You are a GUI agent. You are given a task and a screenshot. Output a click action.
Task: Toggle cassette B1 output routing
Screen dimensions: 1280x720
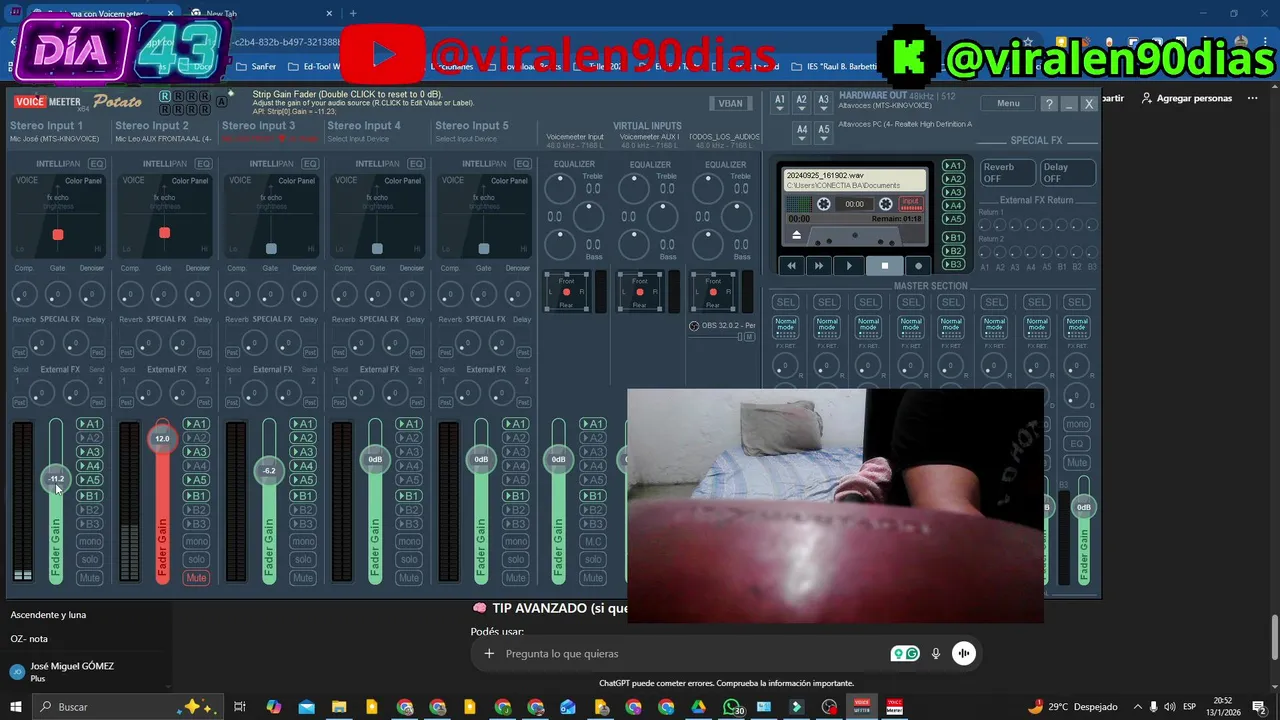click(954, 238)
